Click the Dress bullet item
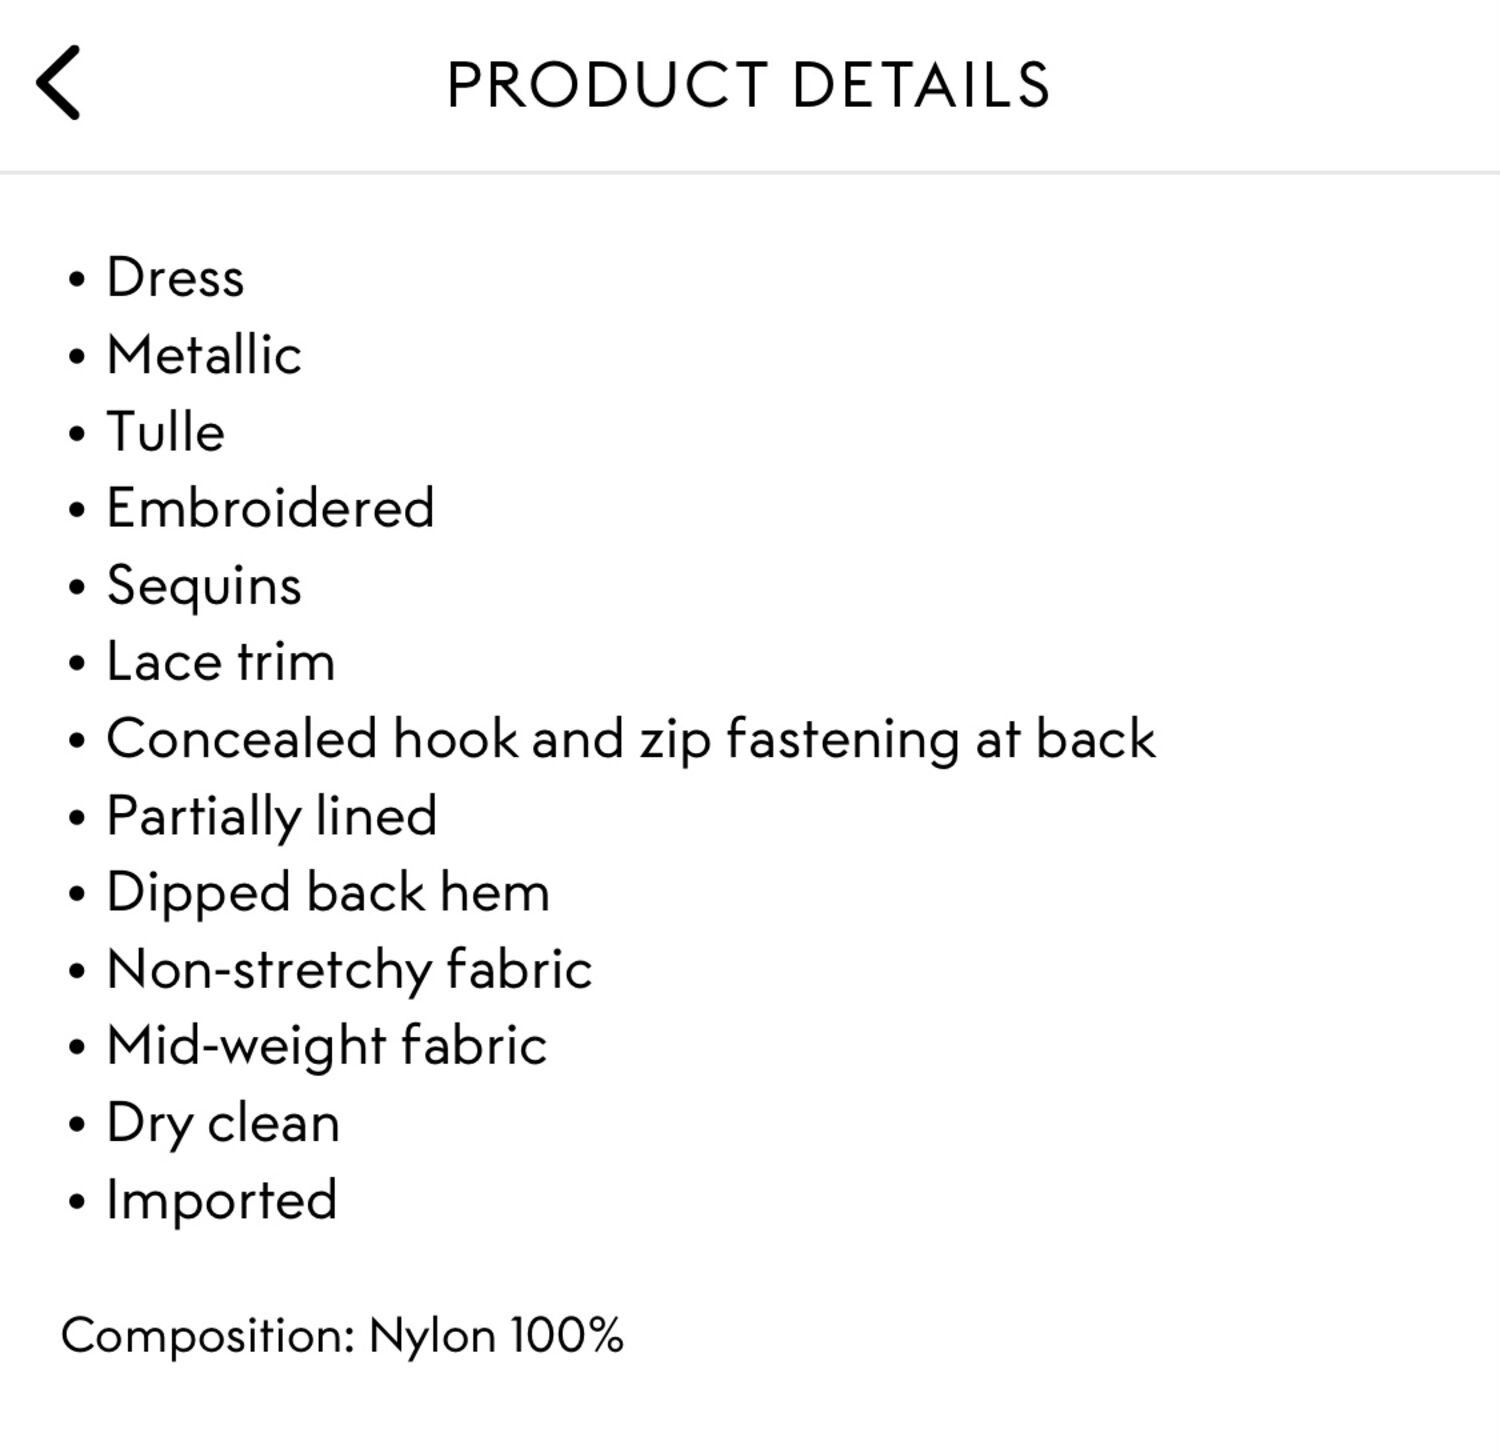The image size is (1500, 1453). click(x=175, y=277)
